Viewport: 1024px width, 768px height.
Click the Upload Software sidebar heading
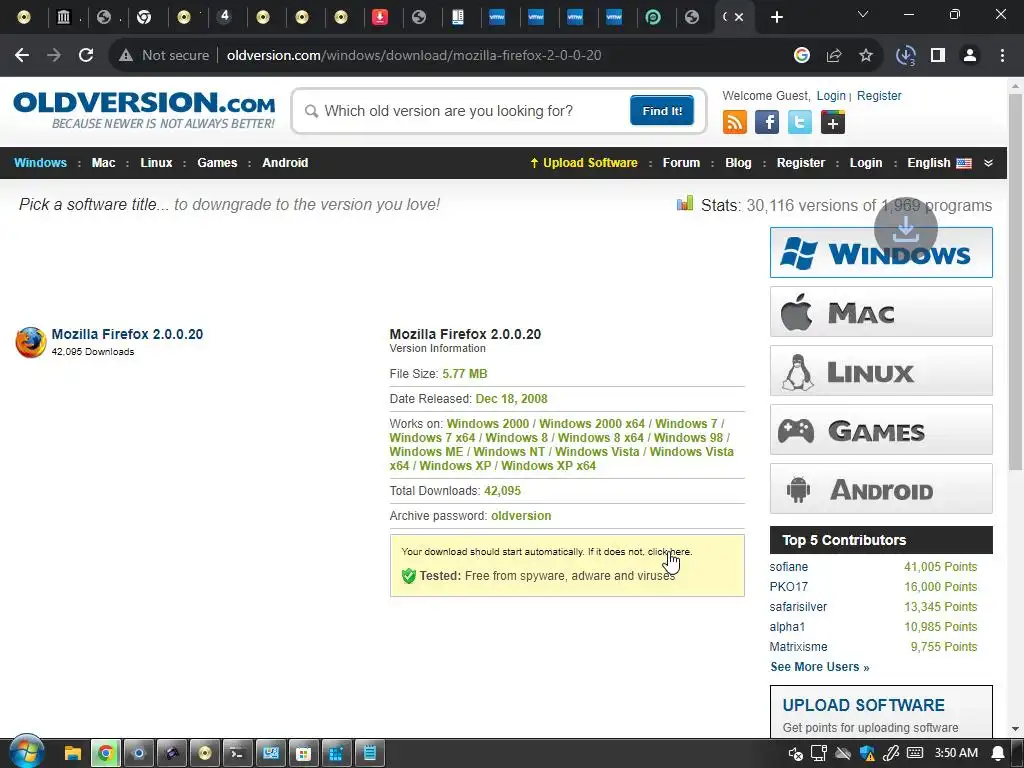pos(863,705)
